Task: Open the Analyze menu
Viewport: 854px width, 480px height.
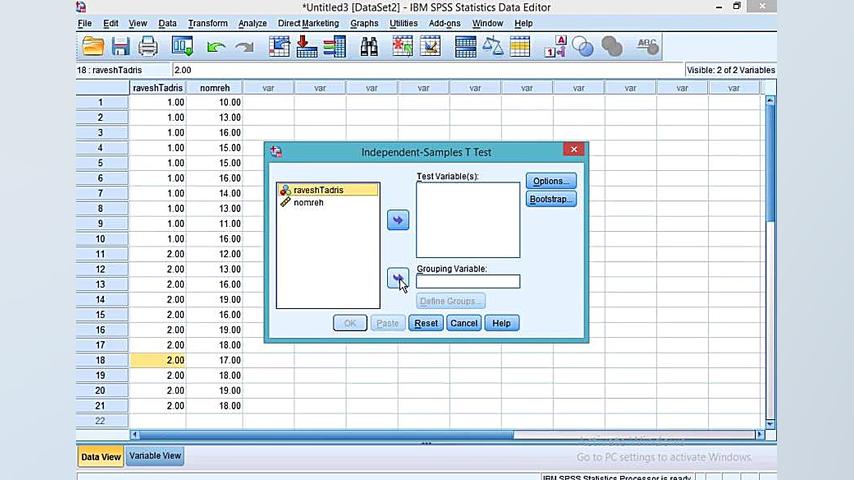Action: 252,23
